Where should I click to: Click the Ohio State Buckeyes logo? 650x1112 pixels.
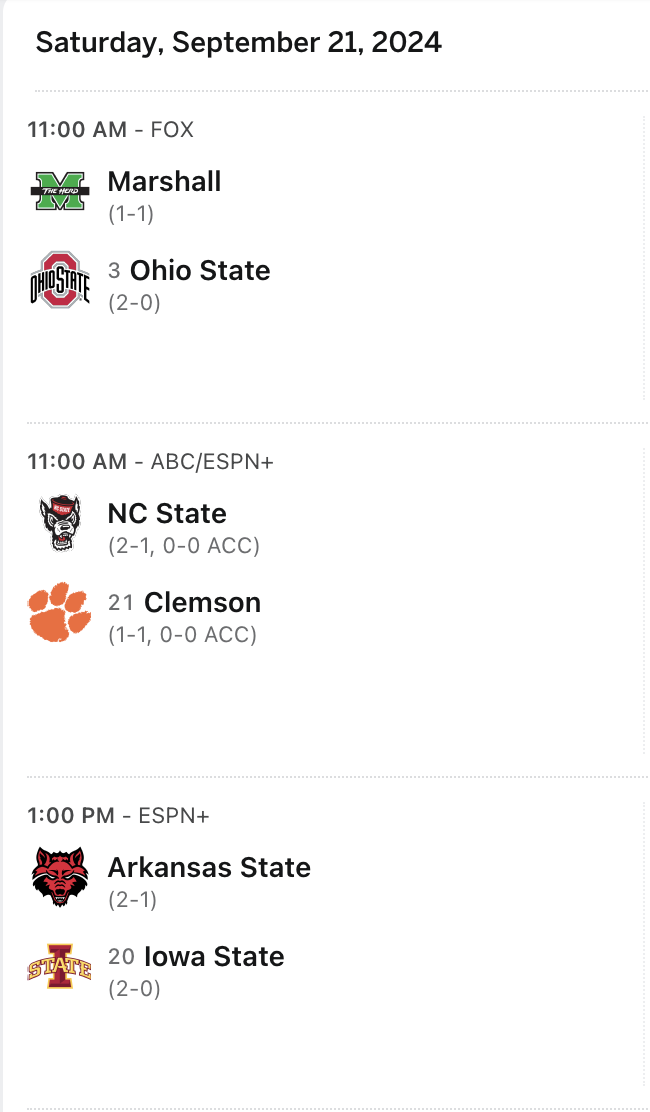pos(60,280)
